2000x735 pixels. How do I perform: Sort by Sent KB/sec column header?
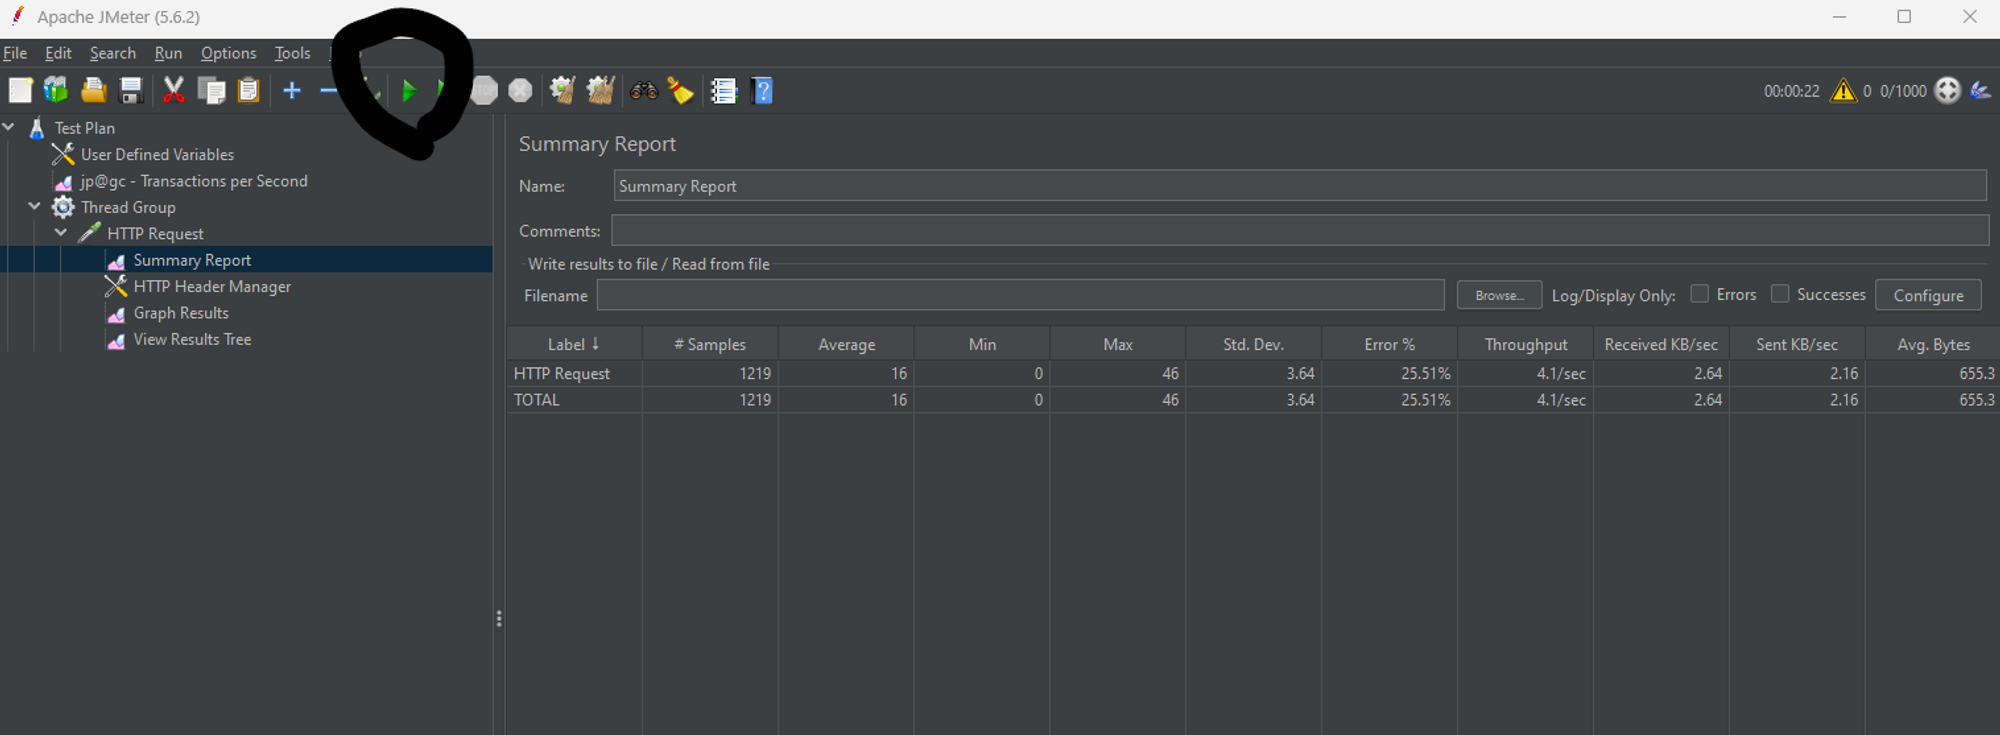point(1797,344)
